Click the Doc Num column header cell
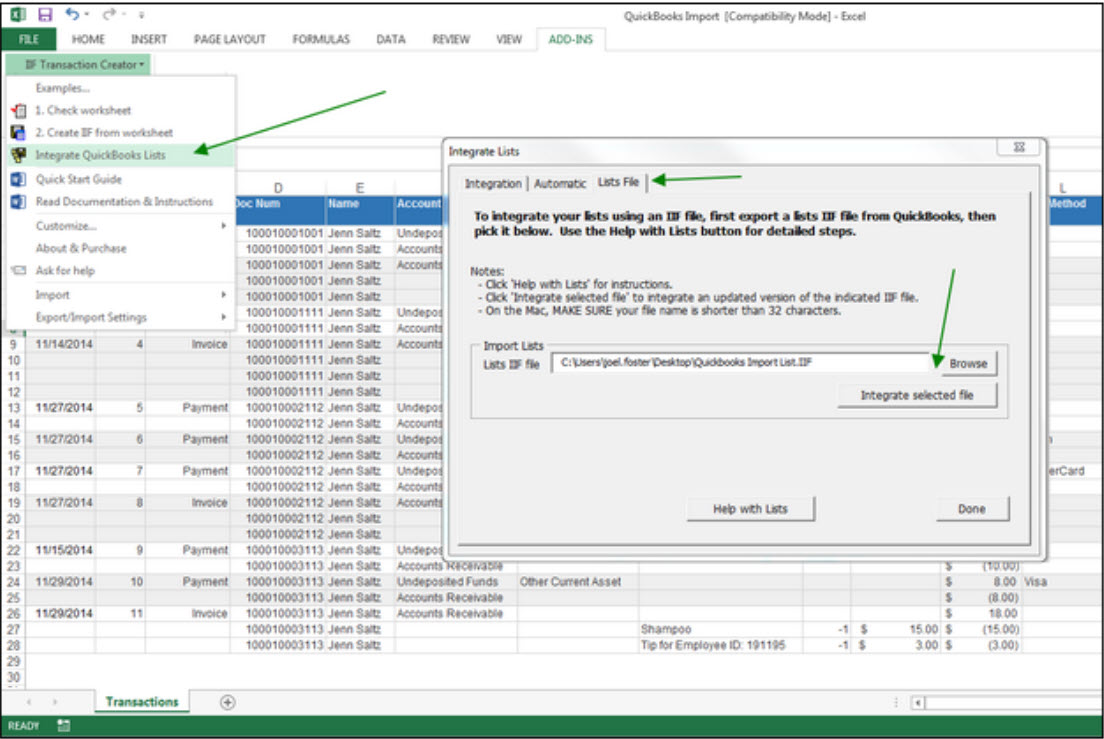 pos(278,210)
